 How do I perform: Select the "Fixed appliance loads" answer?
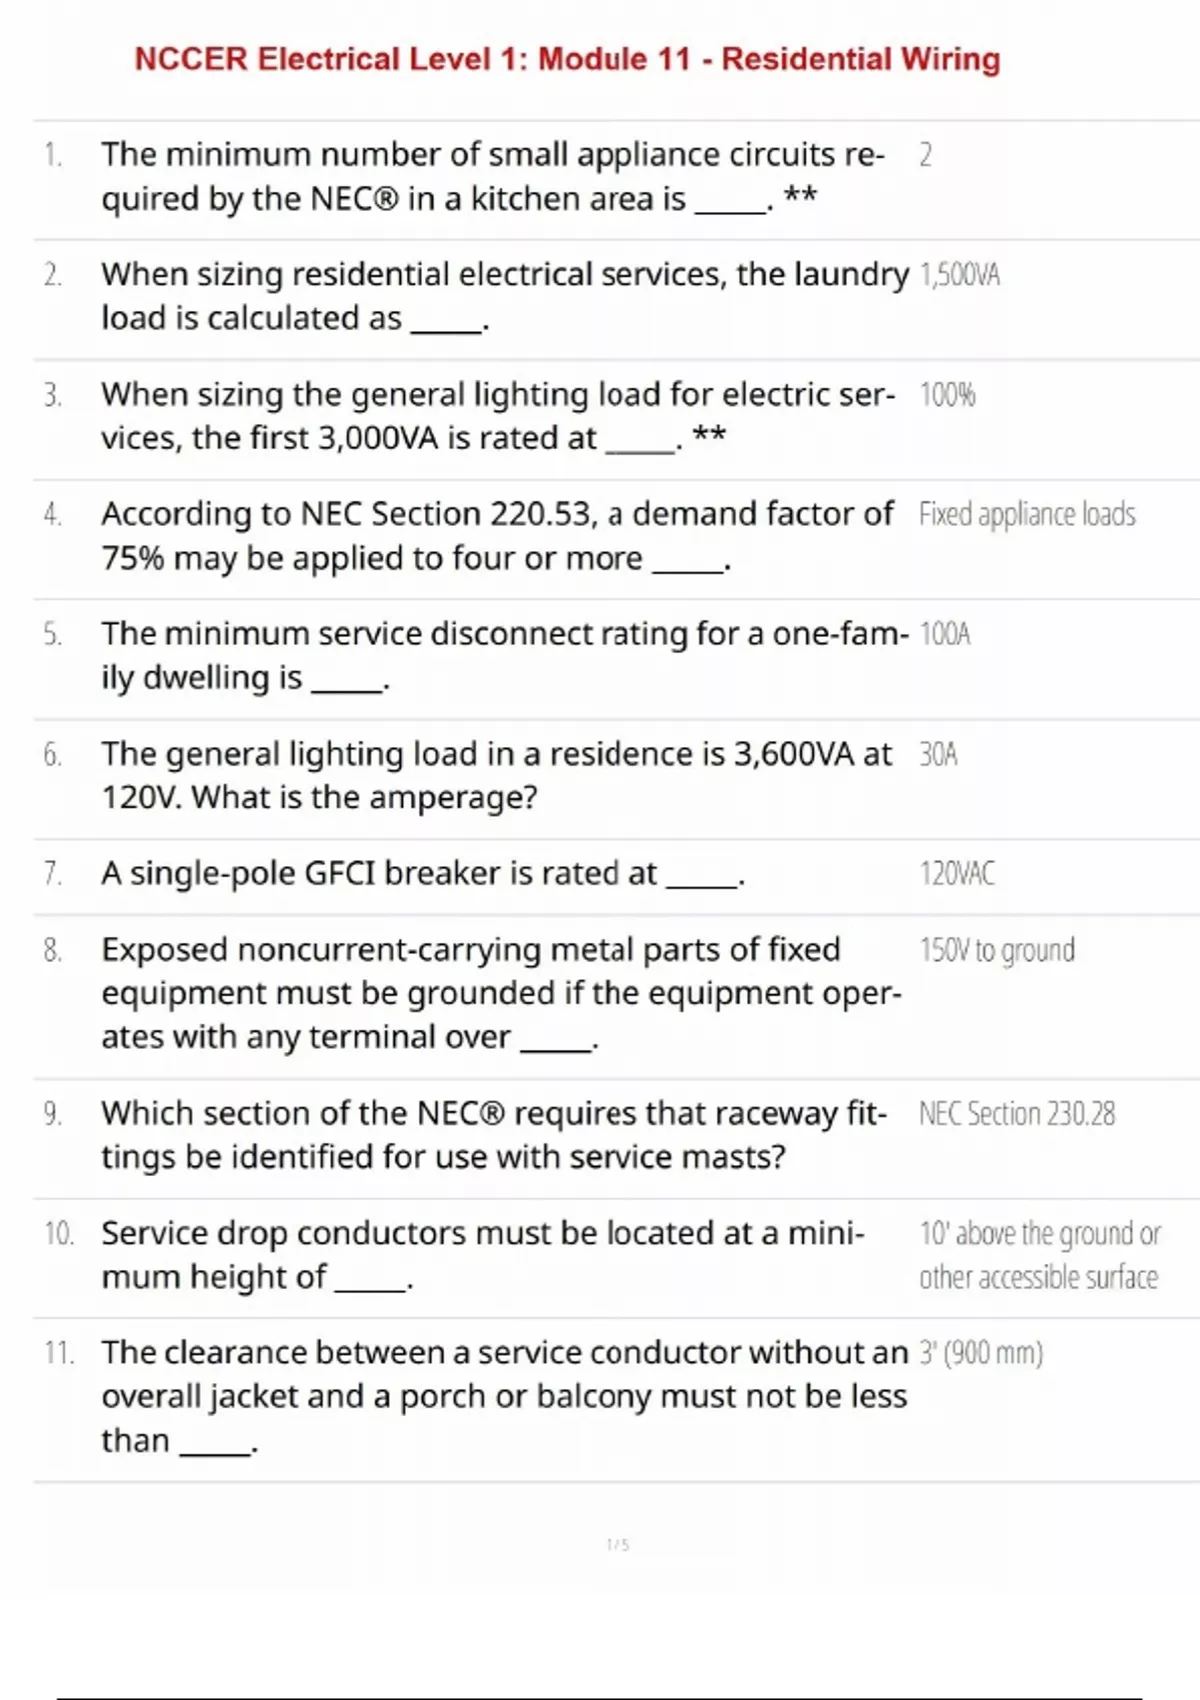pyautogui.click(x=1027, y=515)
